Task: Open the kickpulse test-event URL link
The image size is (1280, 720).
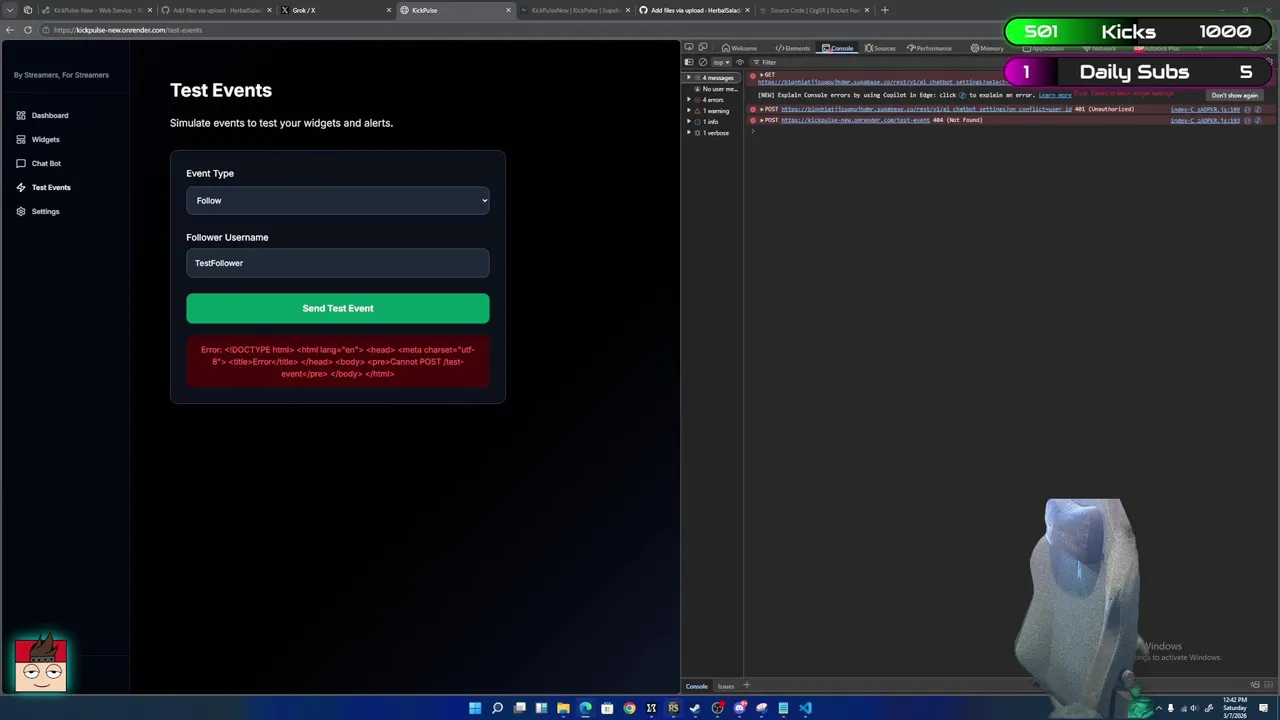Action: tap(855, 120)
